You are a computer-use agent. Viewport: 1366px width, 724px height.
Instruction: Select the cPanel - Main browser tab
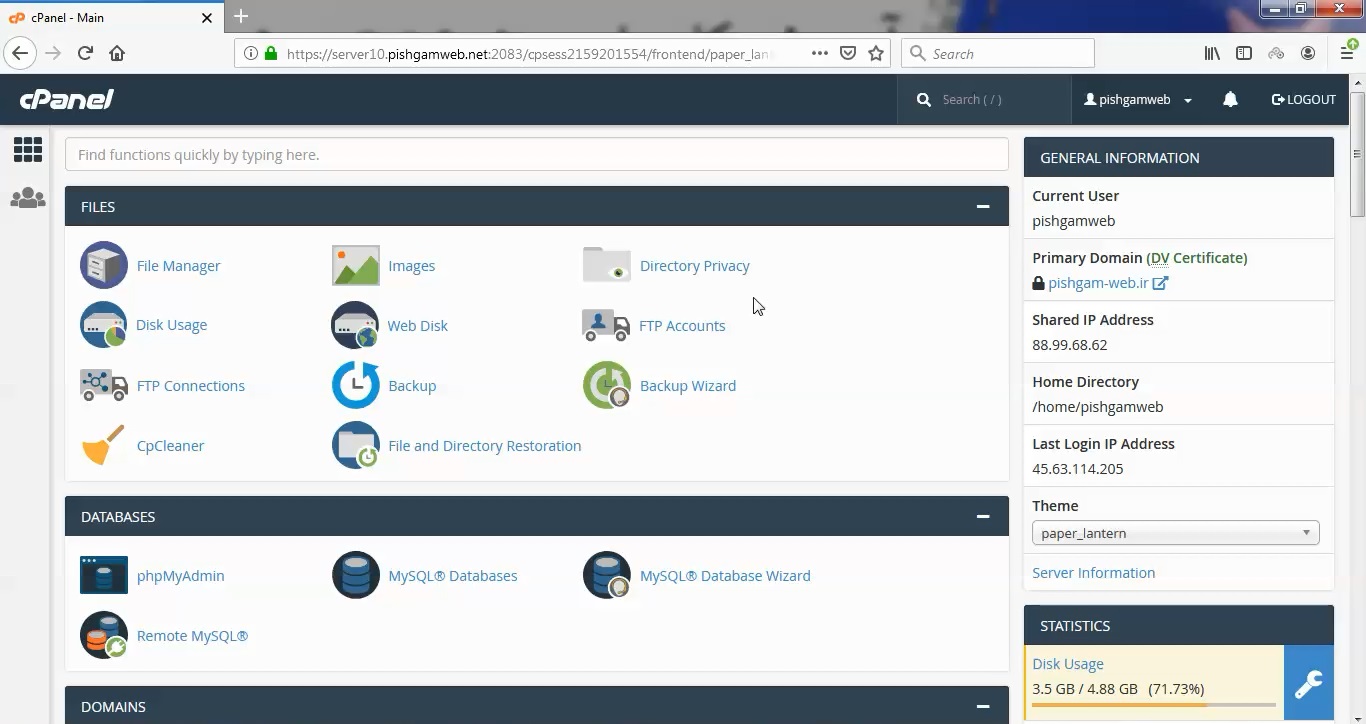click(x=112, y=17)
